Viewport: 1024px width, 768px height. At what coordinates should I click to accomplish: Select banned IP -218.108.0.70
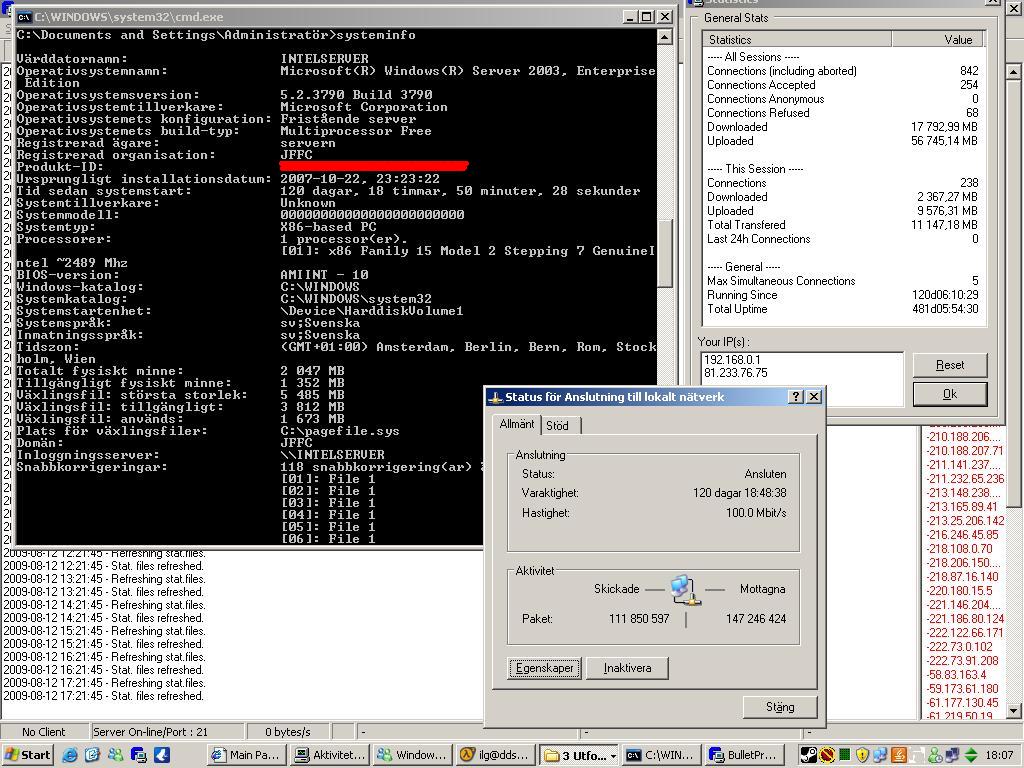(x=959, y=549)
